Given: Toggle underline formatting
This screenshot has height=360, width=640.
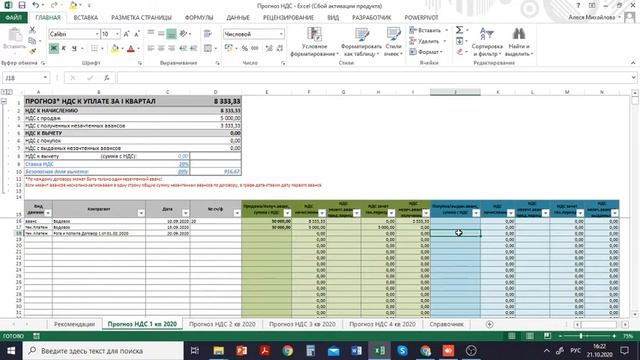Looking at the screenshot, I should [x=74, y=49].
